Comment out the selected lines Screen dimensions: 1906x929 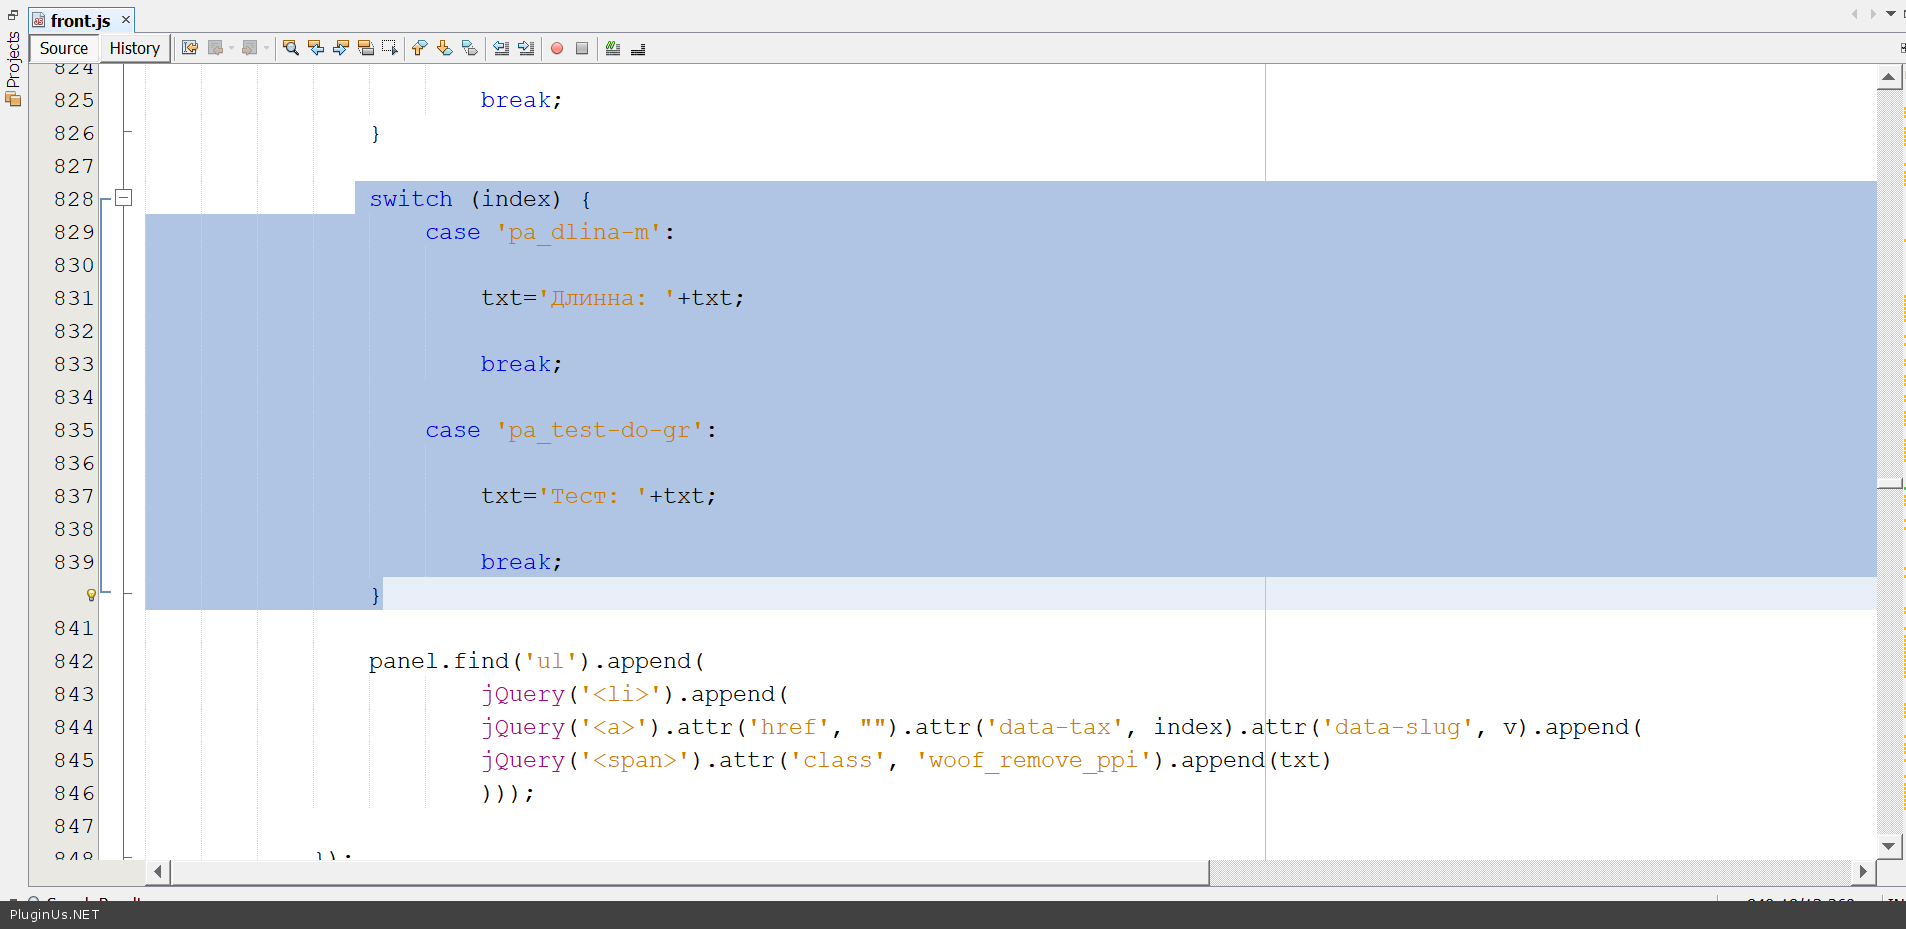click(613, 48)
